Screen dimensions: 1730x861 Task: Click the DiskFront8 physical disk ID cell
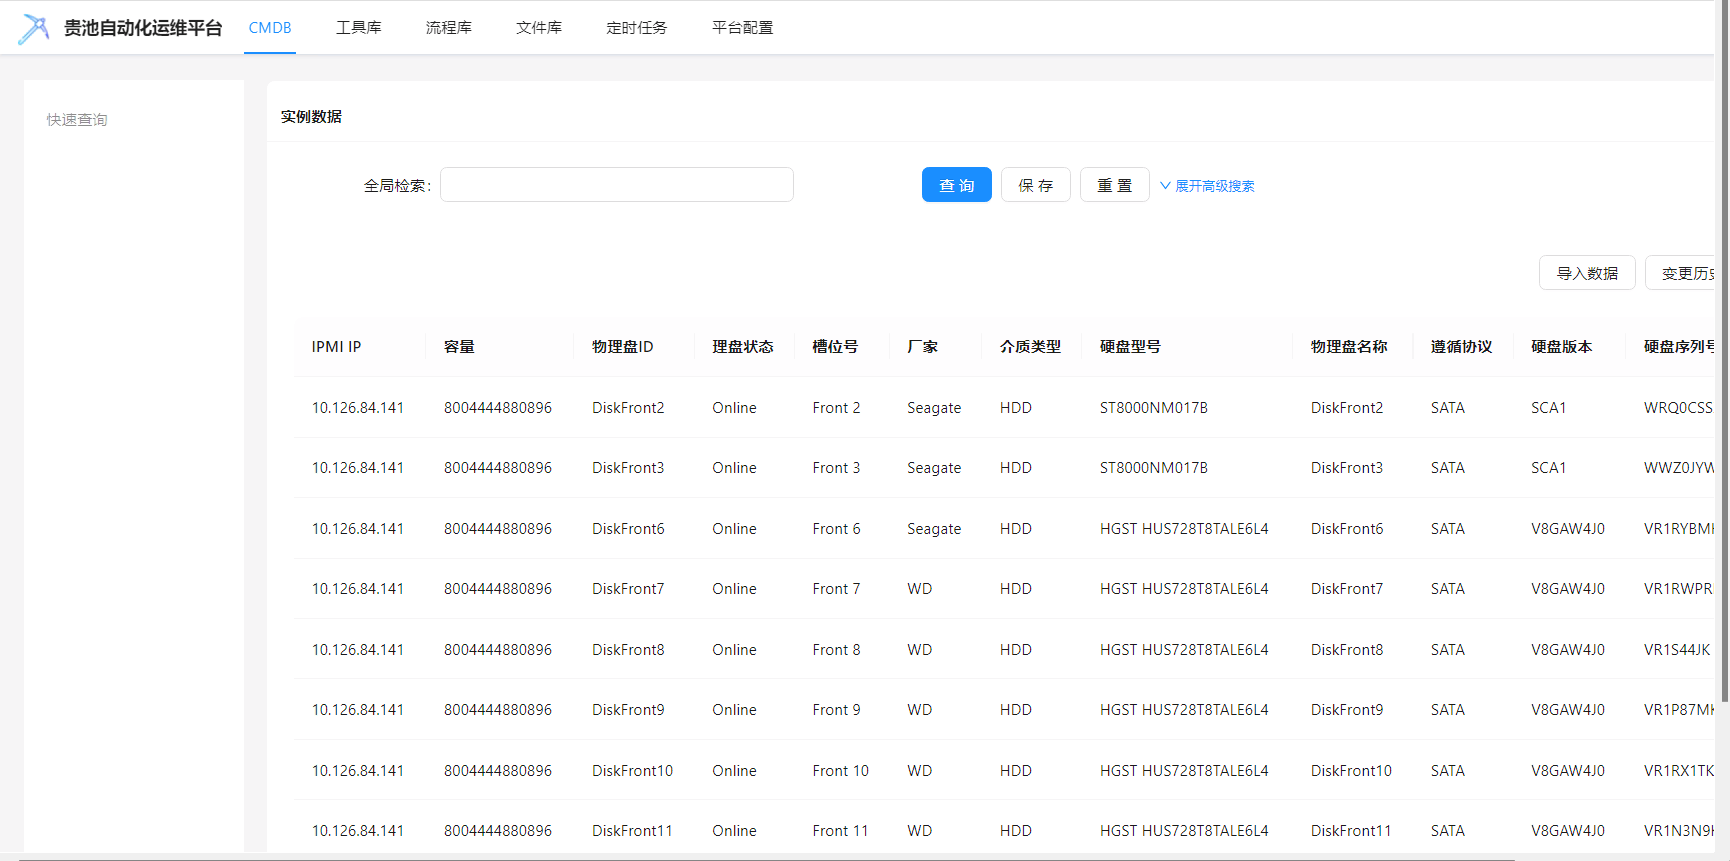tap(628, 650)
